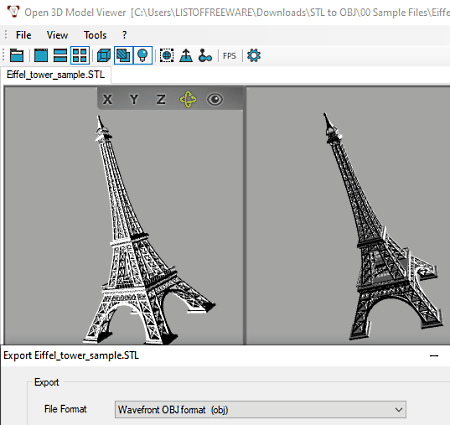The height and width of the screenshot is (425, 450).
Task: Lock rotation to the Z axis
Action: coord(161,99)
